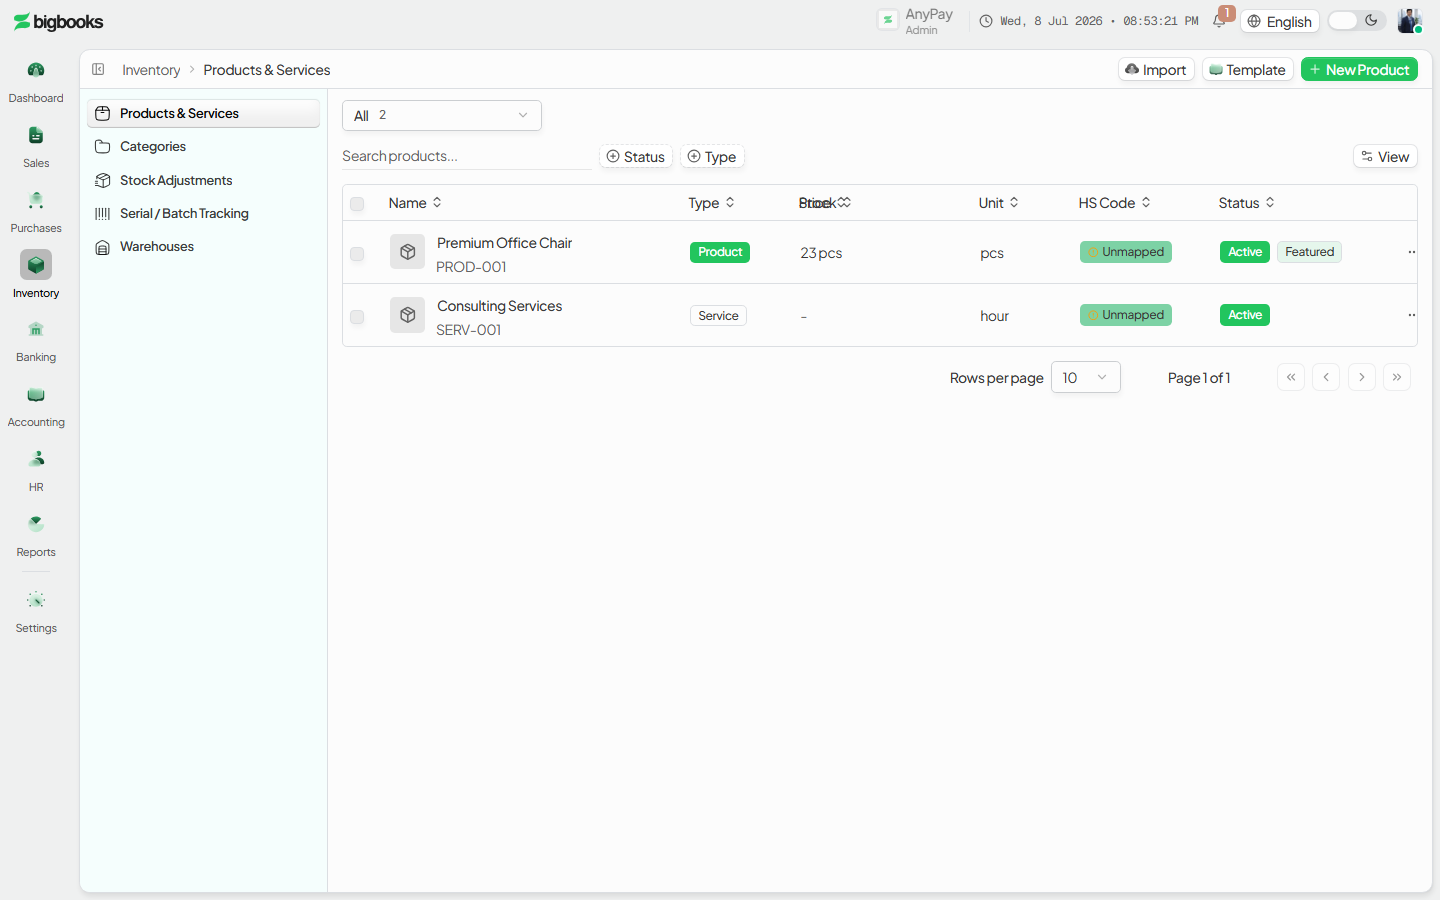Click the bigbooks logo
This screenshot has width=1440, height=900.
(x=58, y=22)
